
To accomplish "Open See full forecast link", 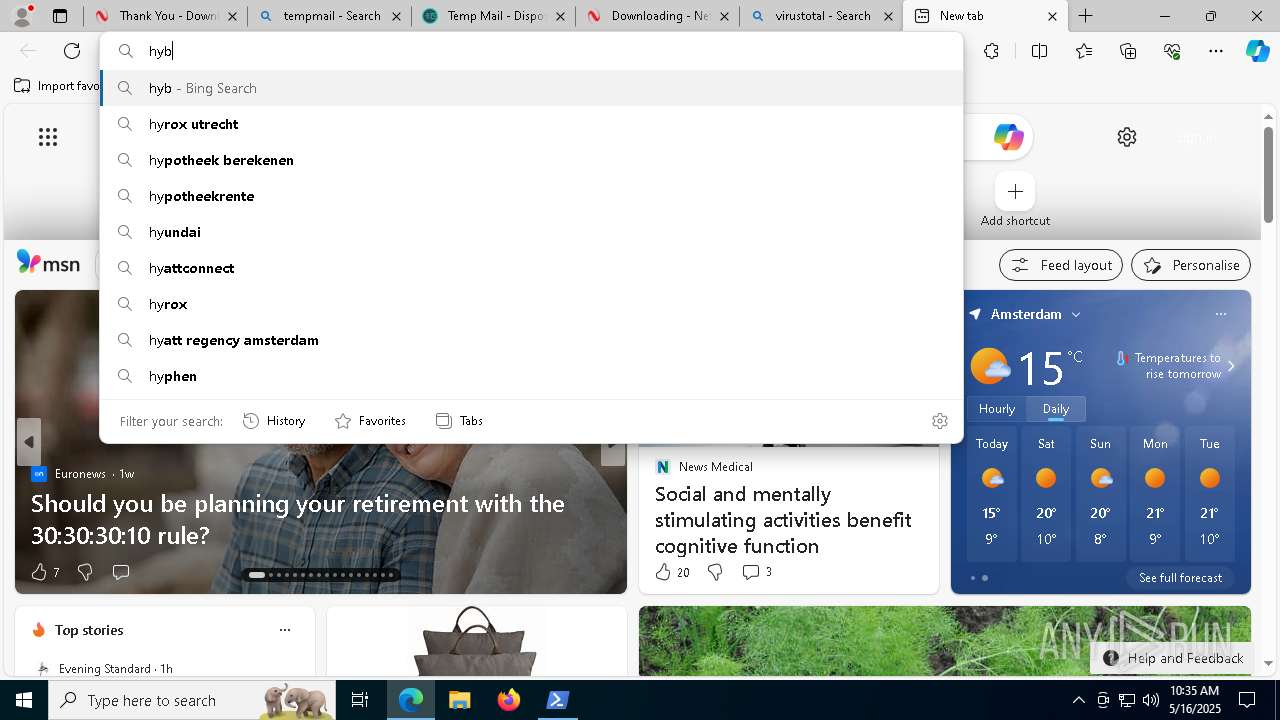I will pyautogui.click(x=1180, y=578).
